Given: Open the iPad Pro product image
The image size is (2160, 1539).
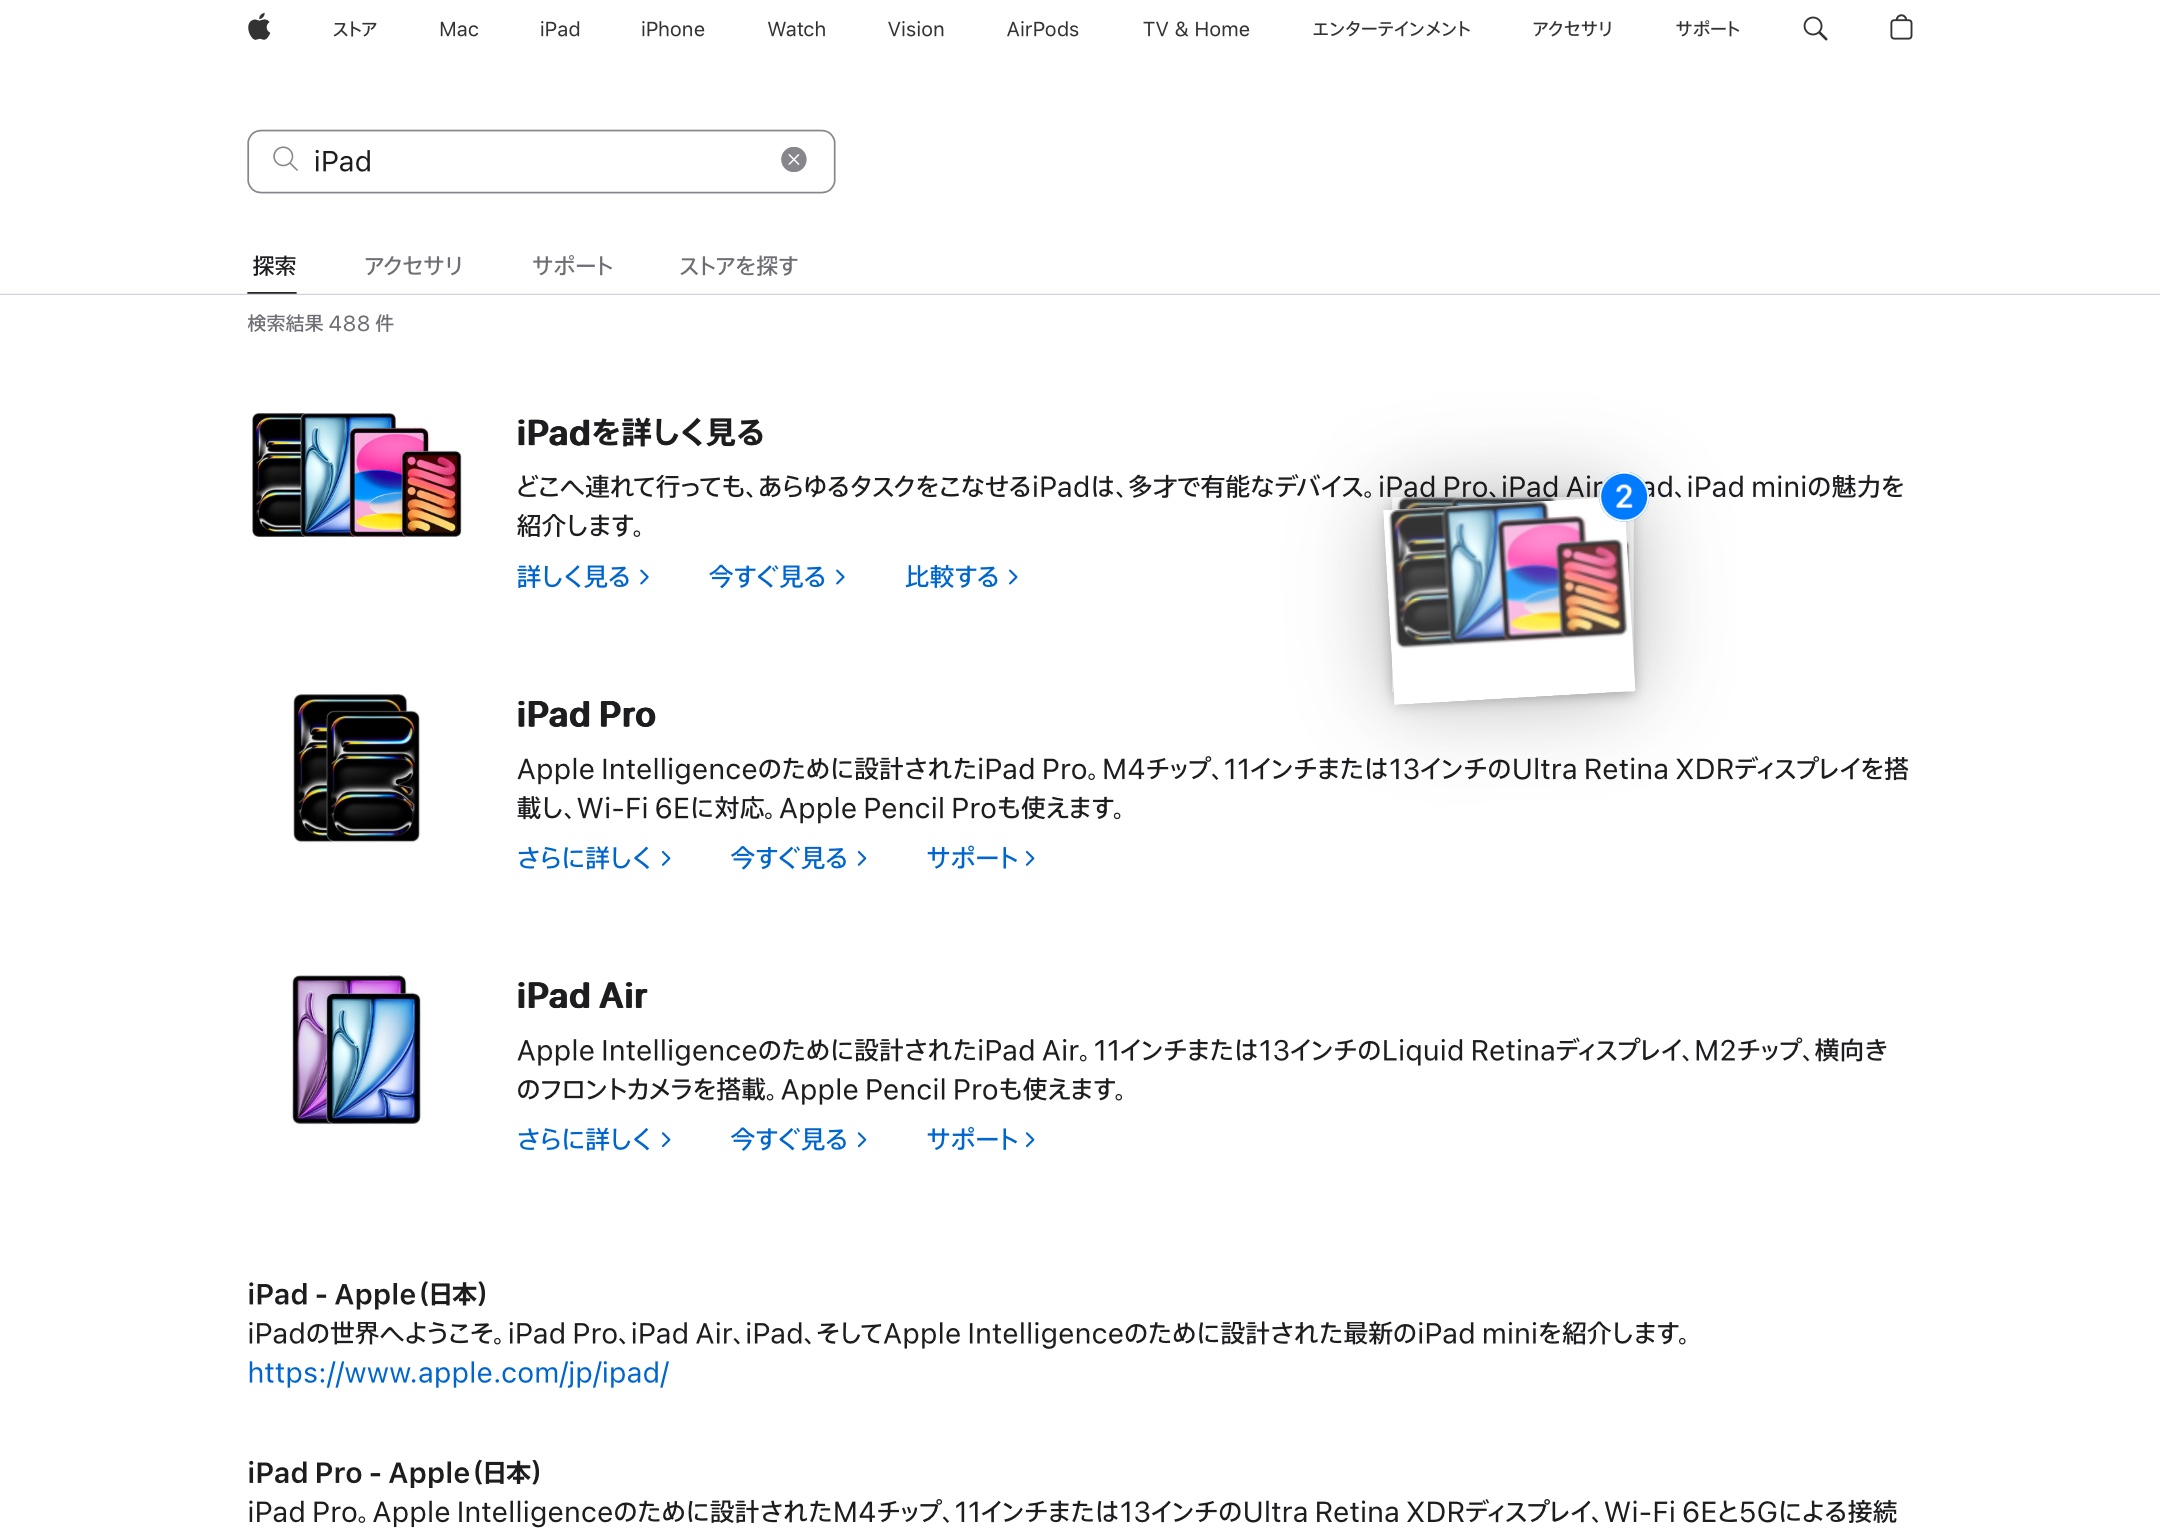Looking at the screenshot, I should (x=356, y=768).
